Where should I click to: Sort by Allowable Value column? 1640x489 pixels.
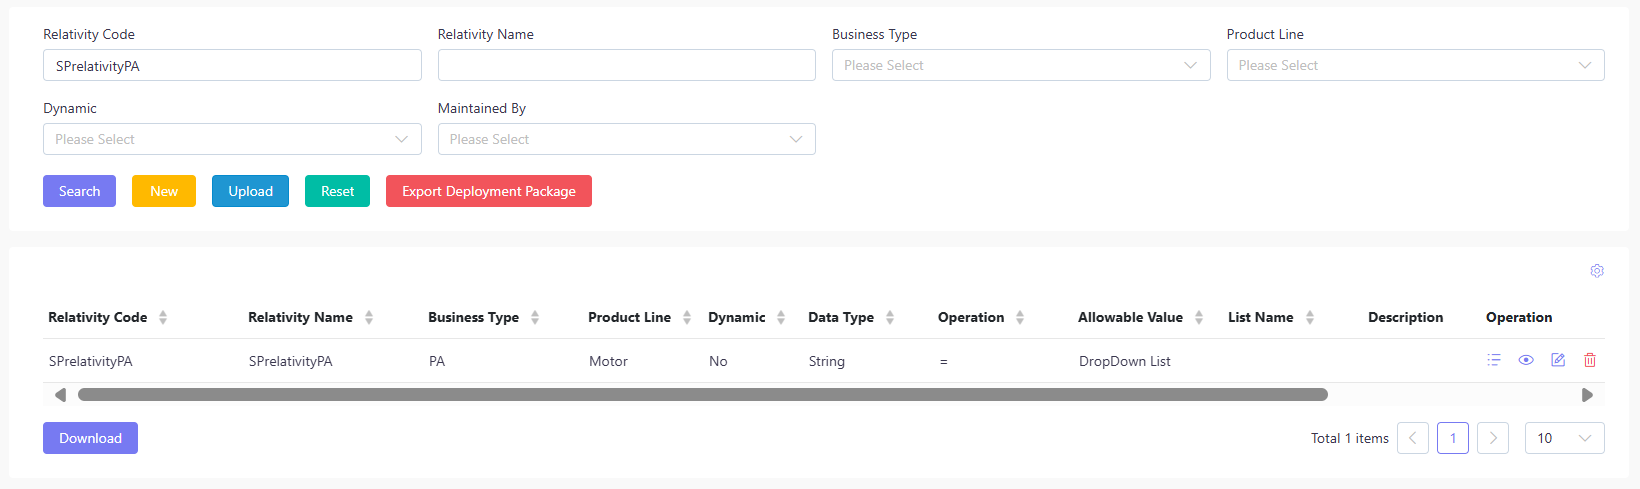(x=1199, y=317)
